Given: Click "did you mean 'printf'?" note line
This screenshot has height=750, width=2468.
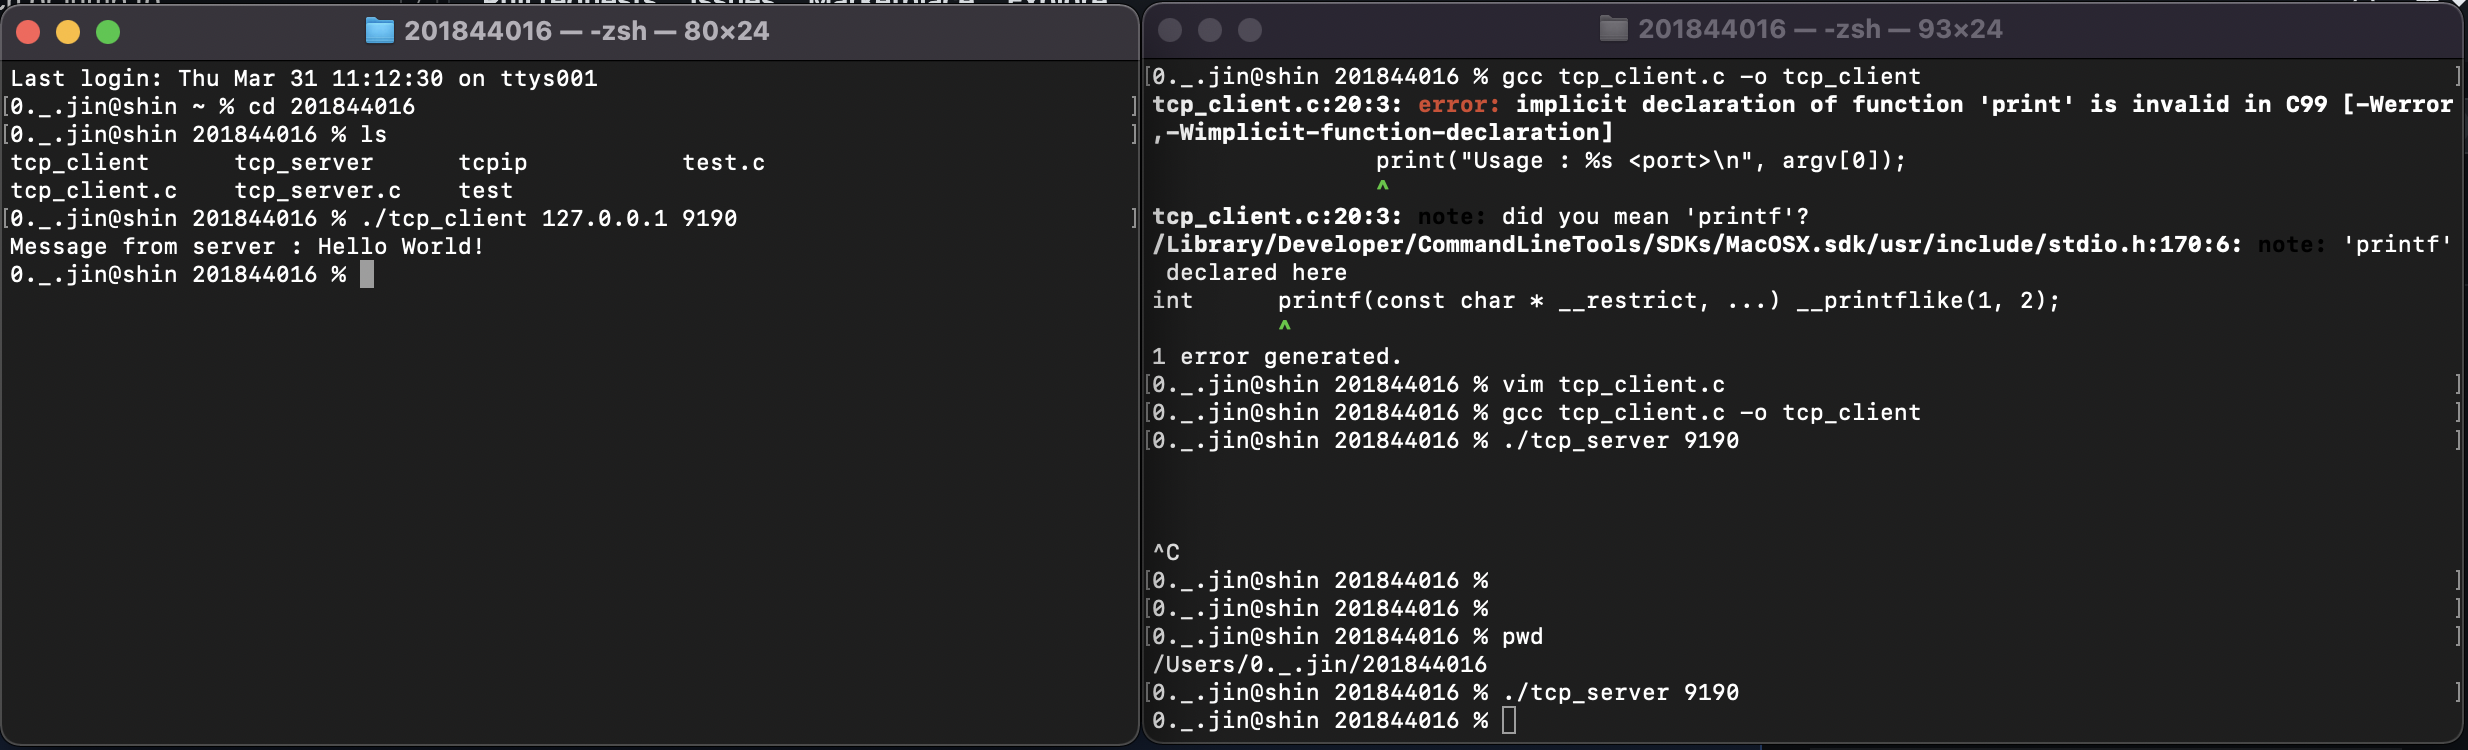Looking at the screenshot, I should 1655,216.
